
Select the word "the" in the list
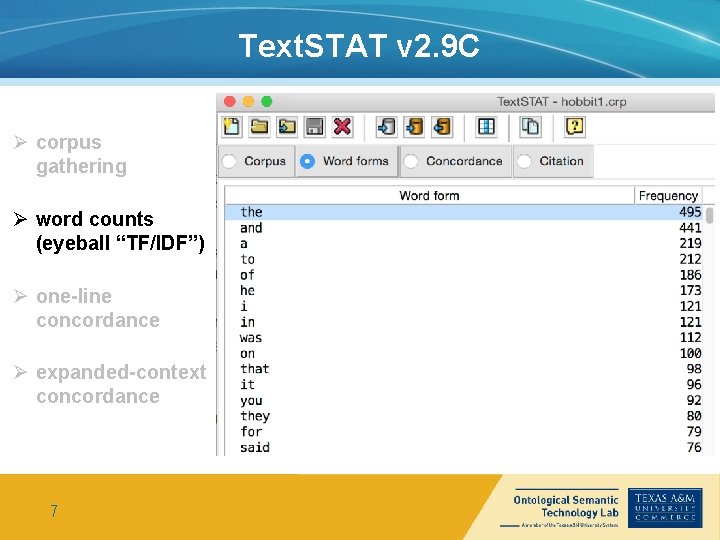pos(251,212)
